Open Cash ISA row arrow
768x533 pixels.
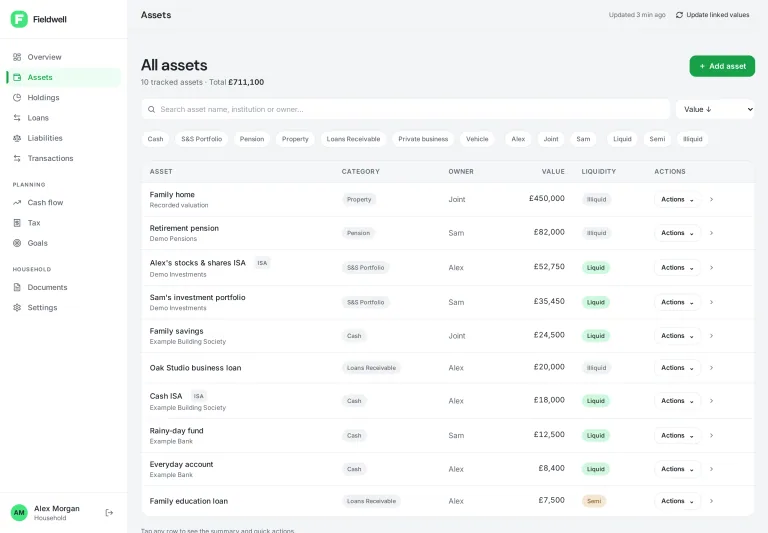[711, 401]
